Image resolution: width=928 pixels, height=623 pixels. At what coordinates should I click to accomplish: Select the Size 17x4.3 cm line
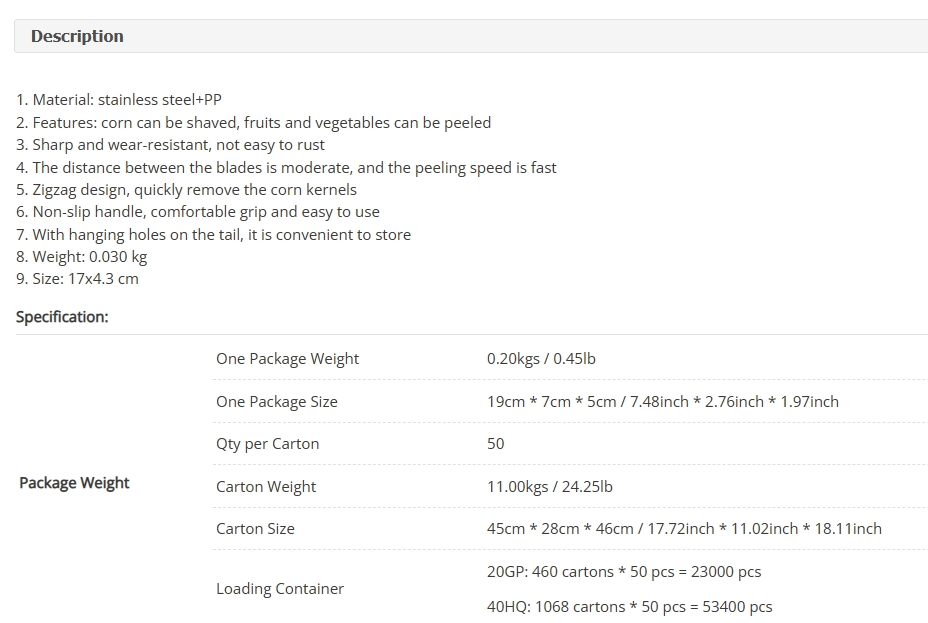(x=78, y=279)
